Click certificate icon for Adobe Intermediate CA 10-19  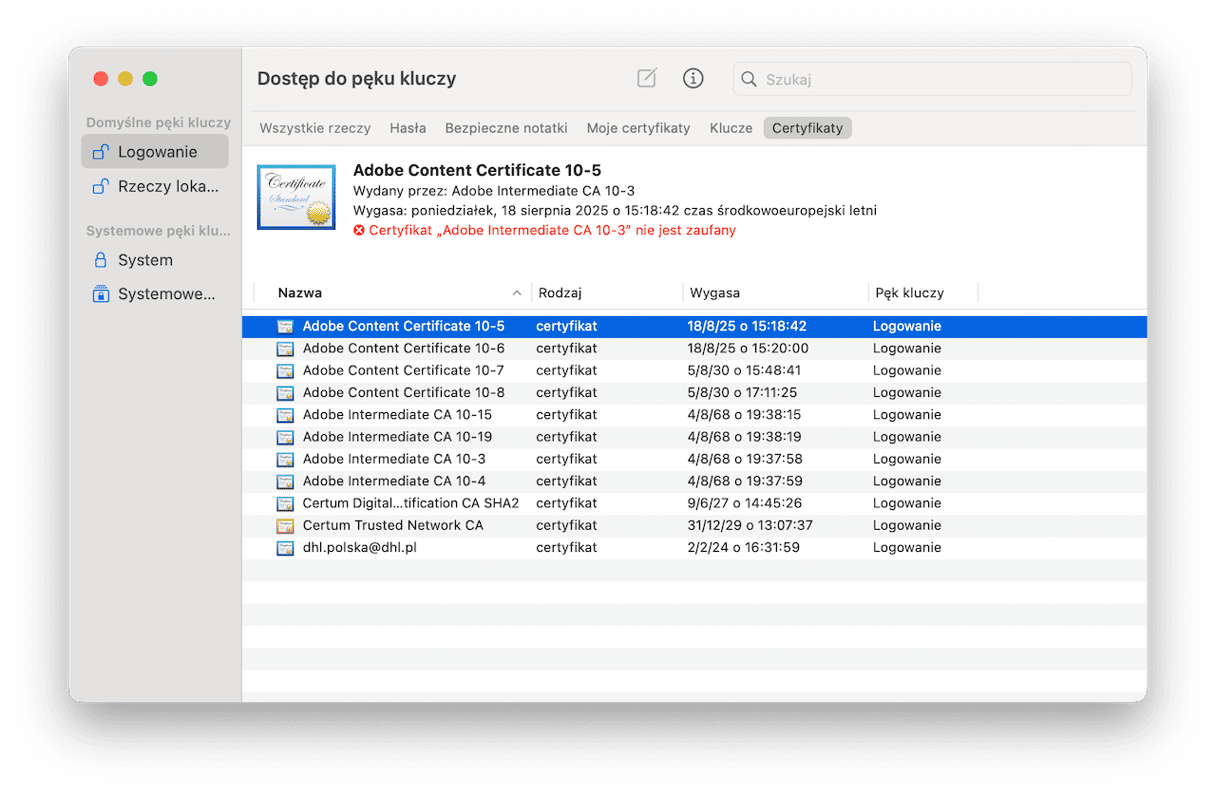[285, 437]
